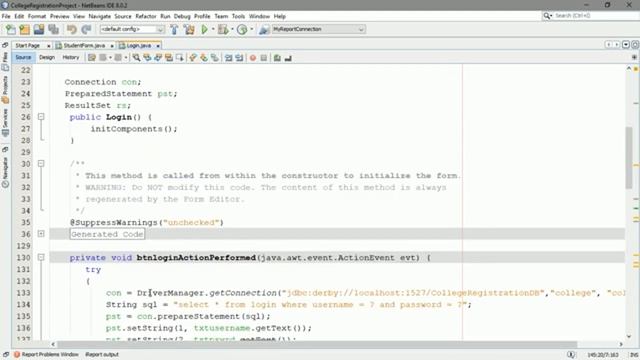Open the Navigate menu

[x=100, y=16]
